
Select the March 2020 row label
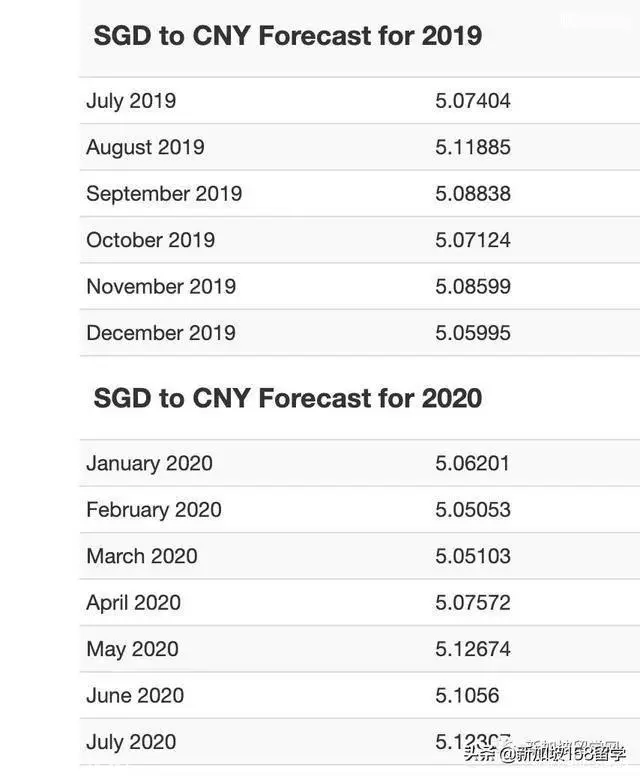pyautogui.click(x=142, y=556)
